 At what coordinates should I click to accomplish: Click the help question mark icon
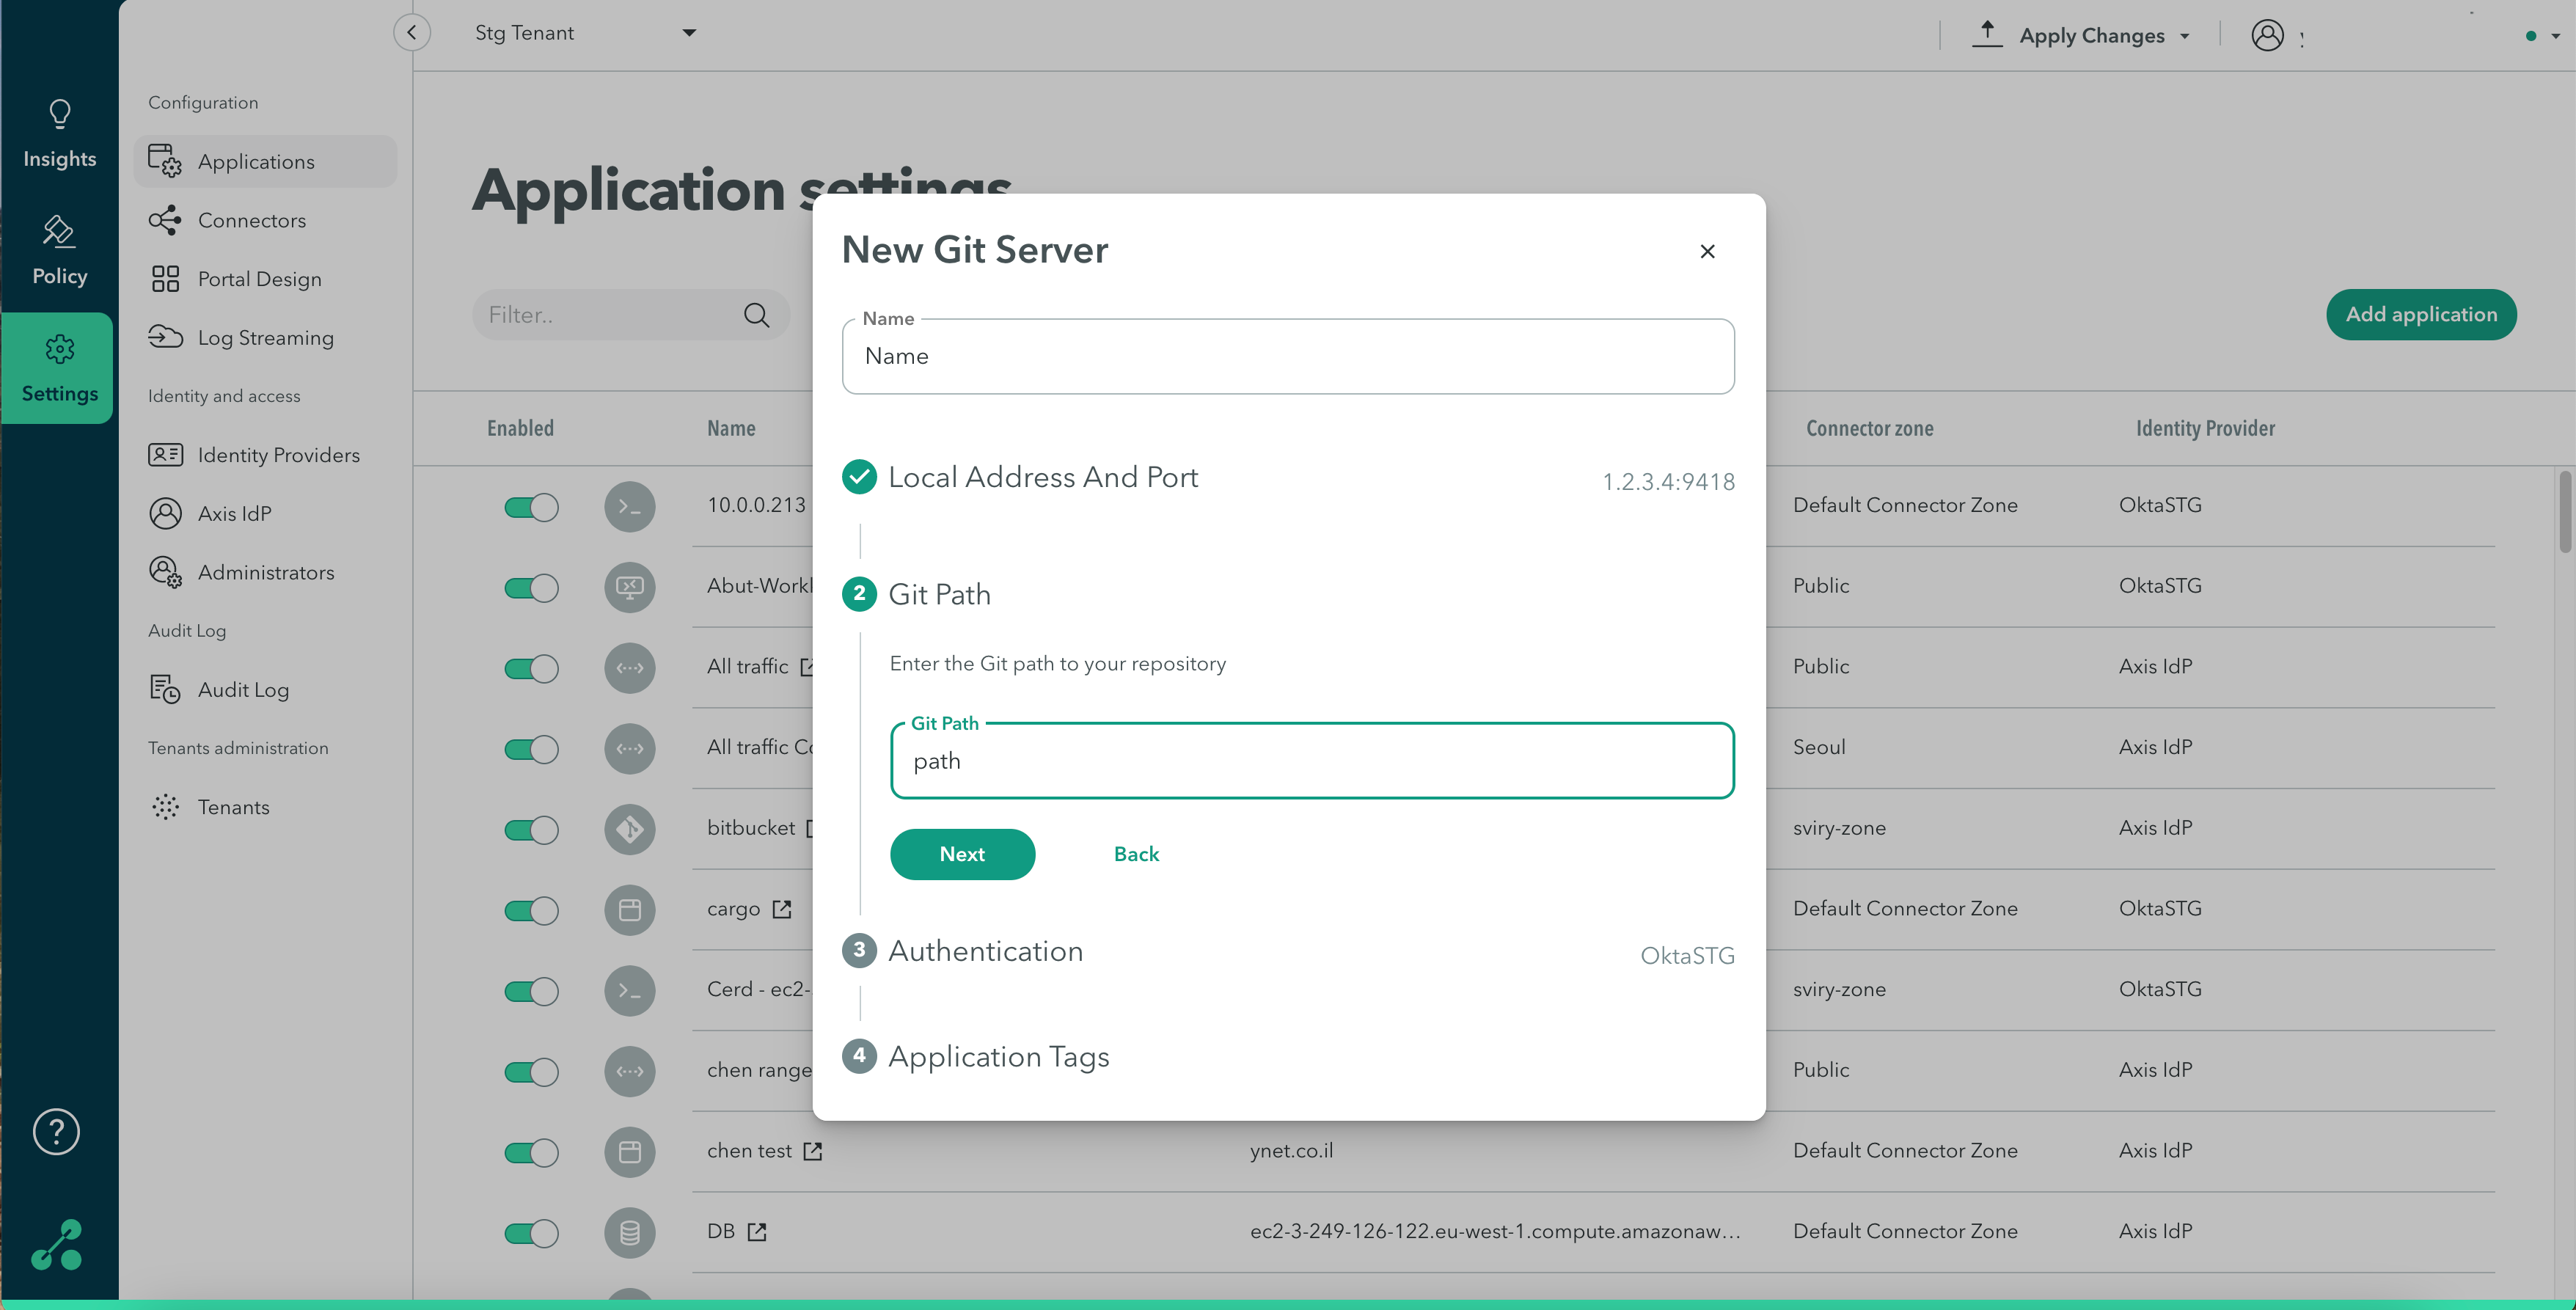(x=56, y=1130)
